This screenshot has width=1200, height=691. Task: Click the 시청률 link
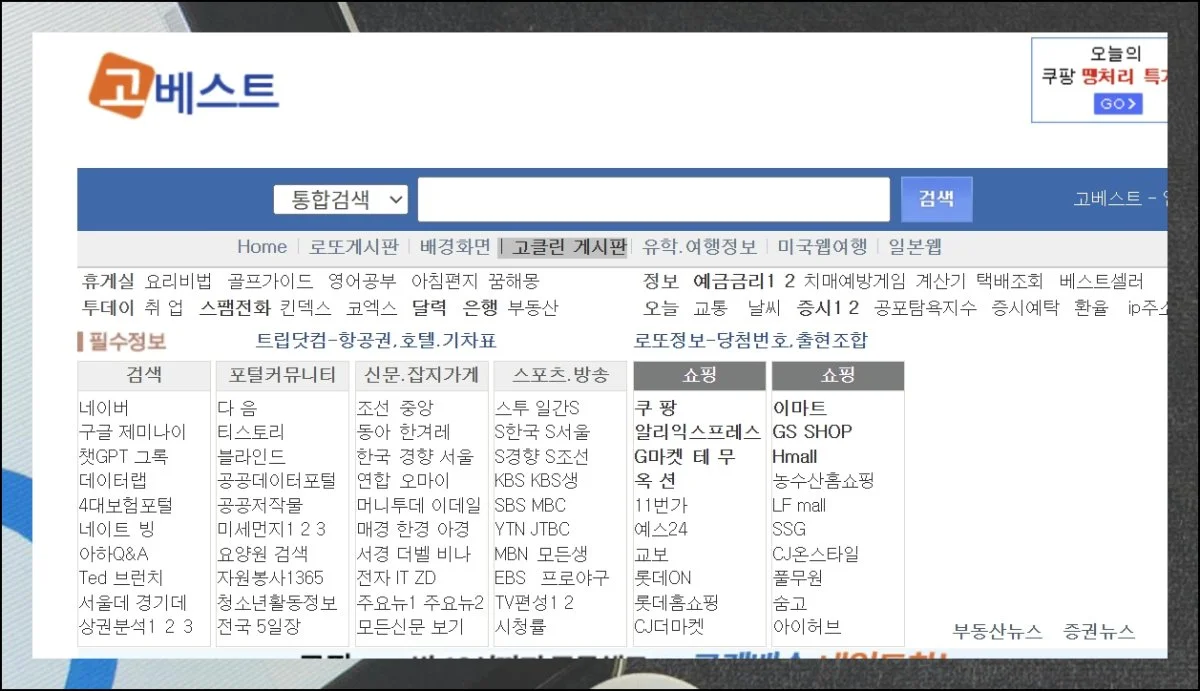tap(520, 627)
